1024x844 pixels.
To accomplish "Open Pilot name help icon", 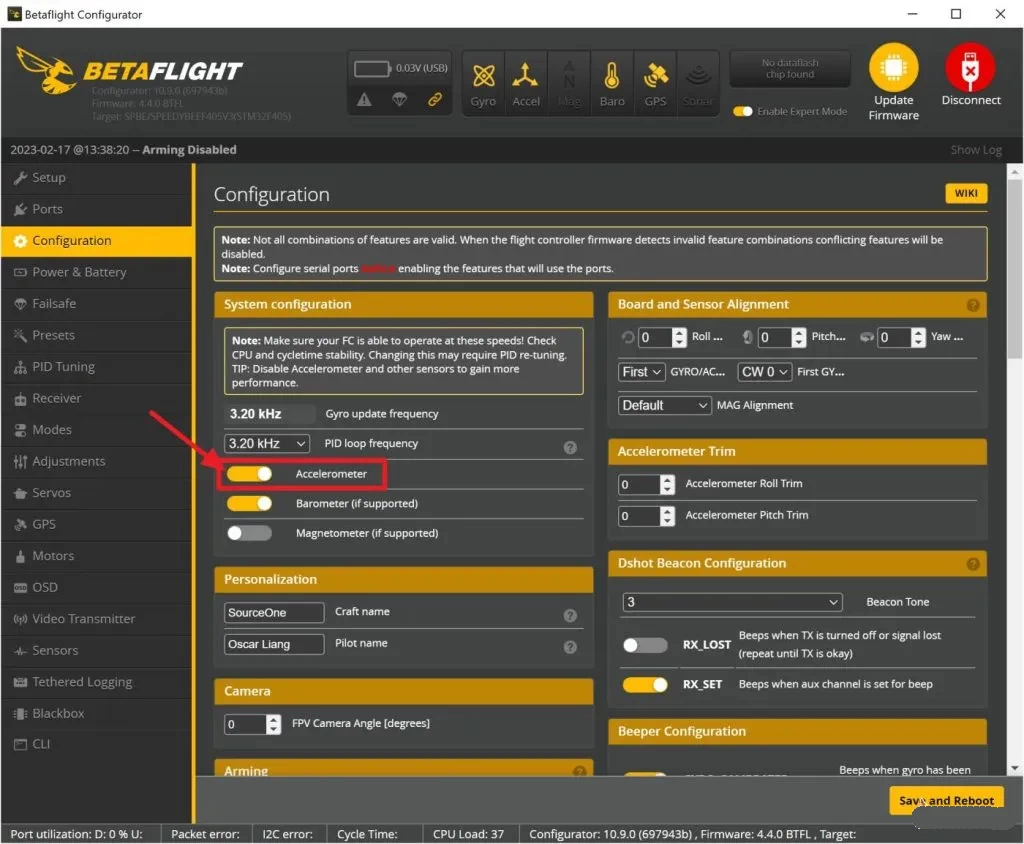I will (570, 647).
